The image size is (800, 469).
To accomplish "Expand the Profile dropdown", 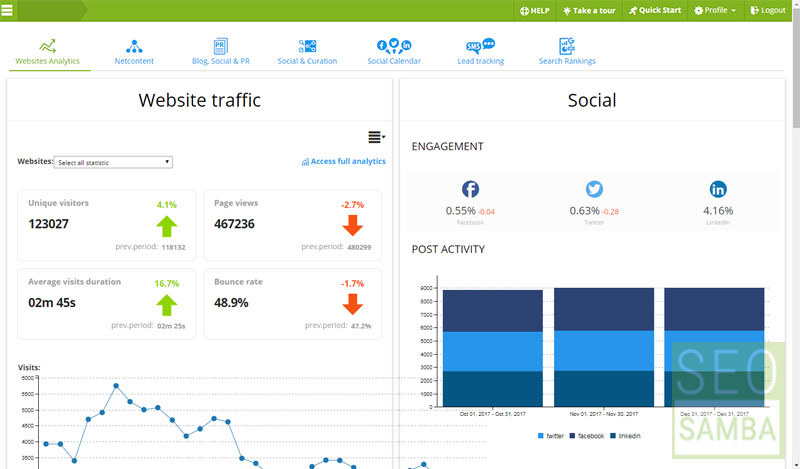I will pyautogui.click(x=715, y=10).
